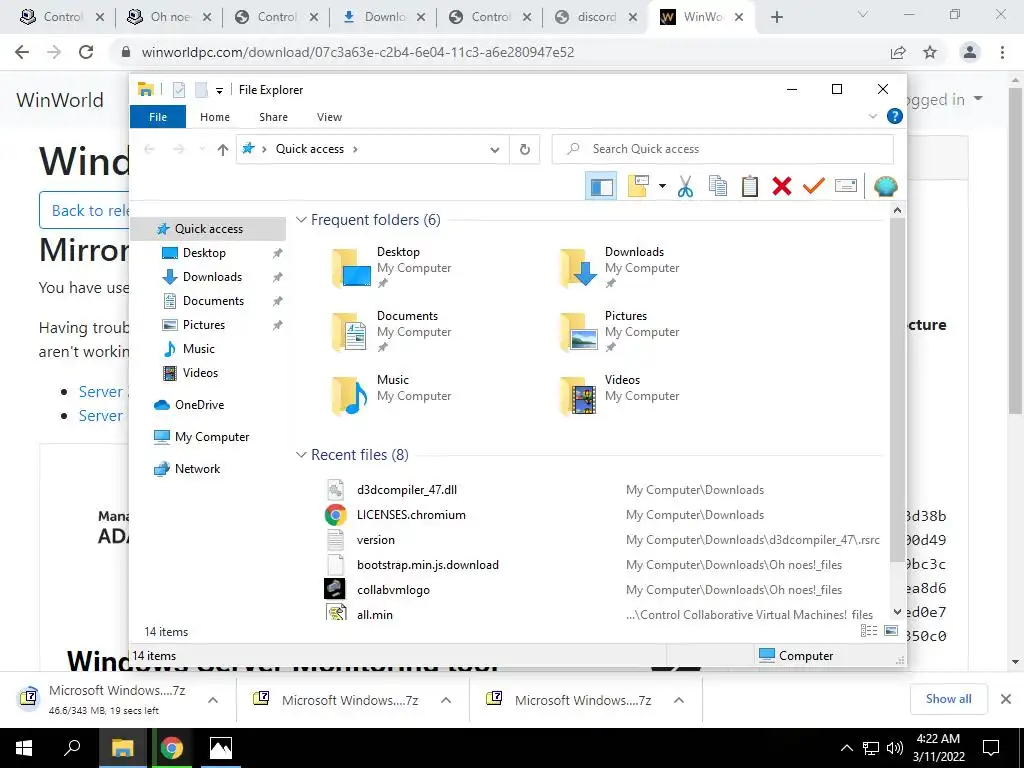Switch to details view in status bar
Viewport: 1024px width, 768px height.
869,630
